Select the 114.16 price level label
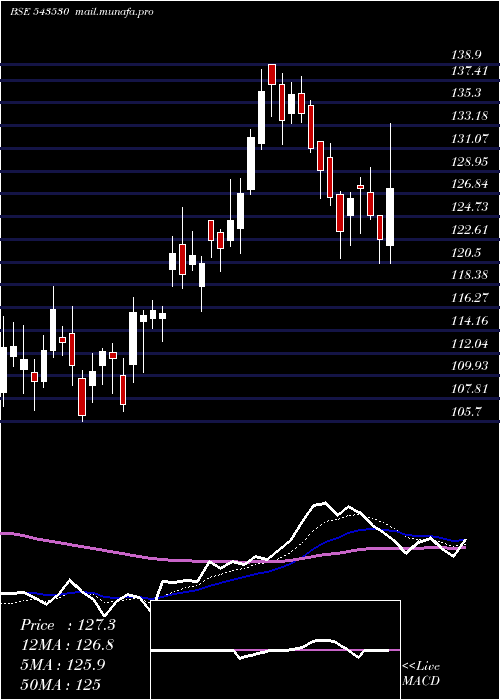 coord(469,321)
